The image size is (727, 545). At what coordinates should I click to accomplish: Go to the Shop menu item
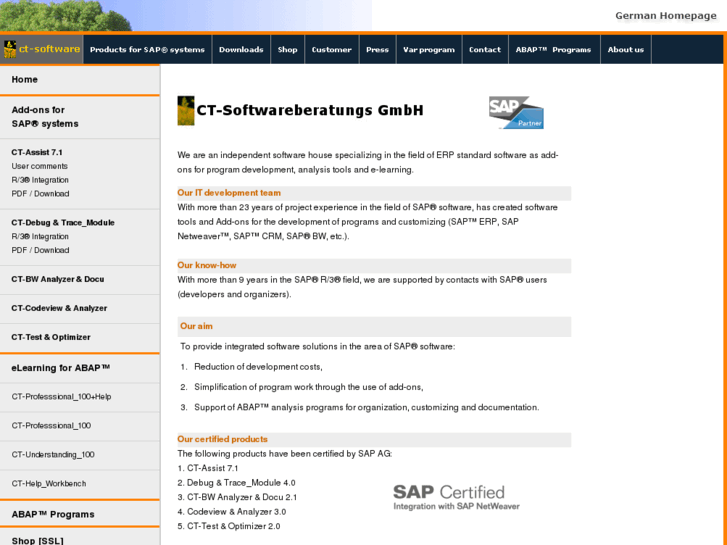pos(287,50)
